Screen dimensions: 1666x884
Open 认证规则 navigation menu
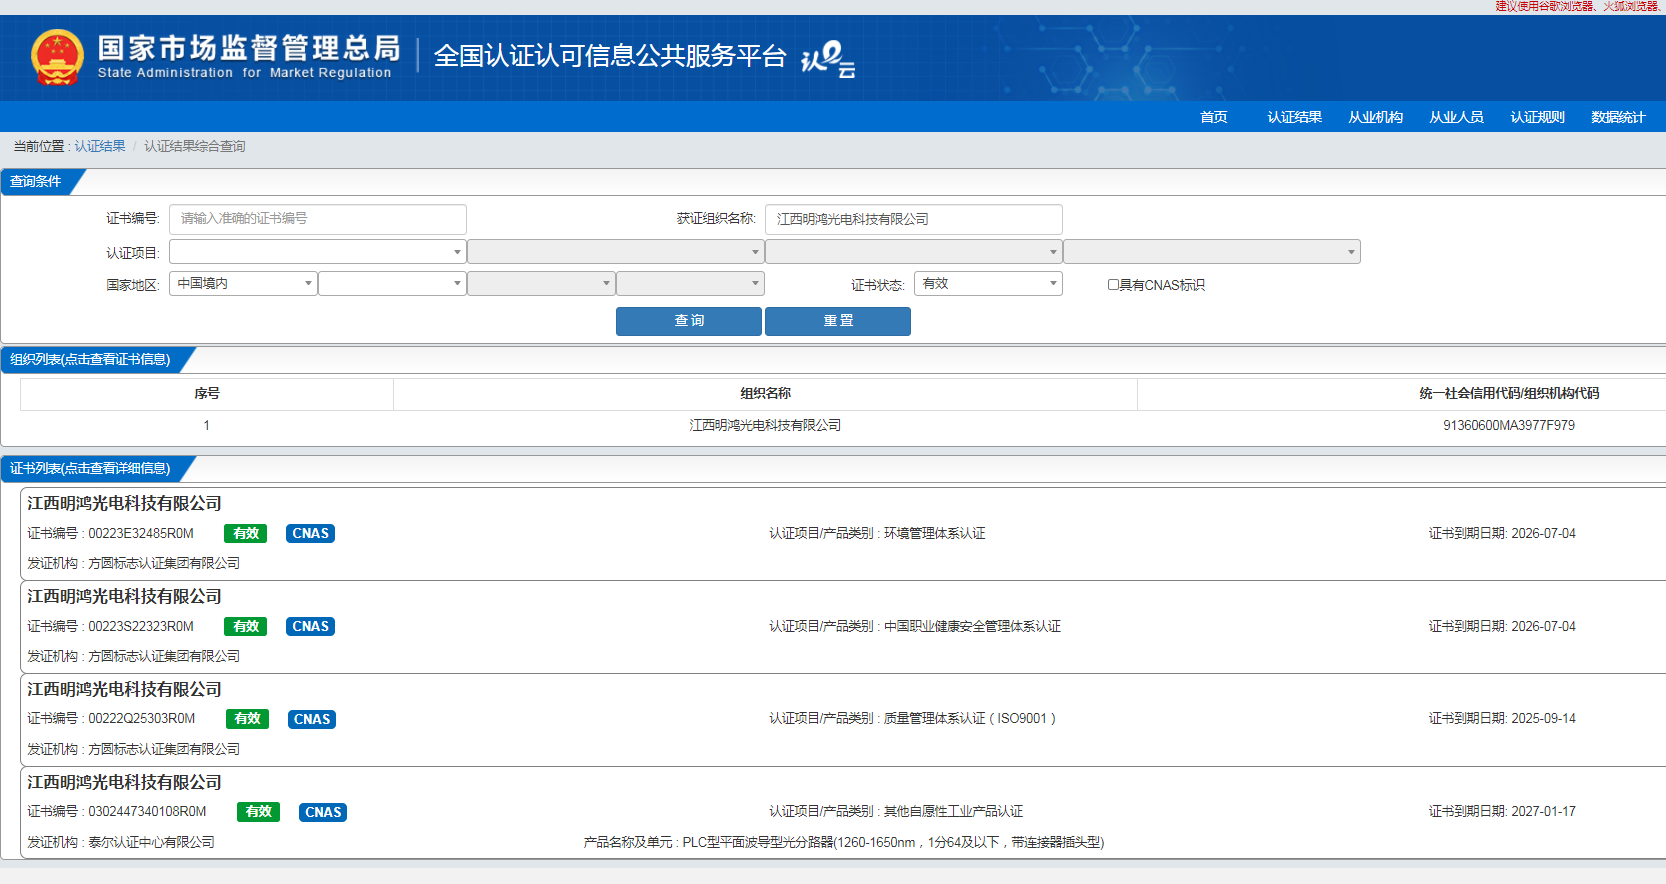coord(1537,117)
